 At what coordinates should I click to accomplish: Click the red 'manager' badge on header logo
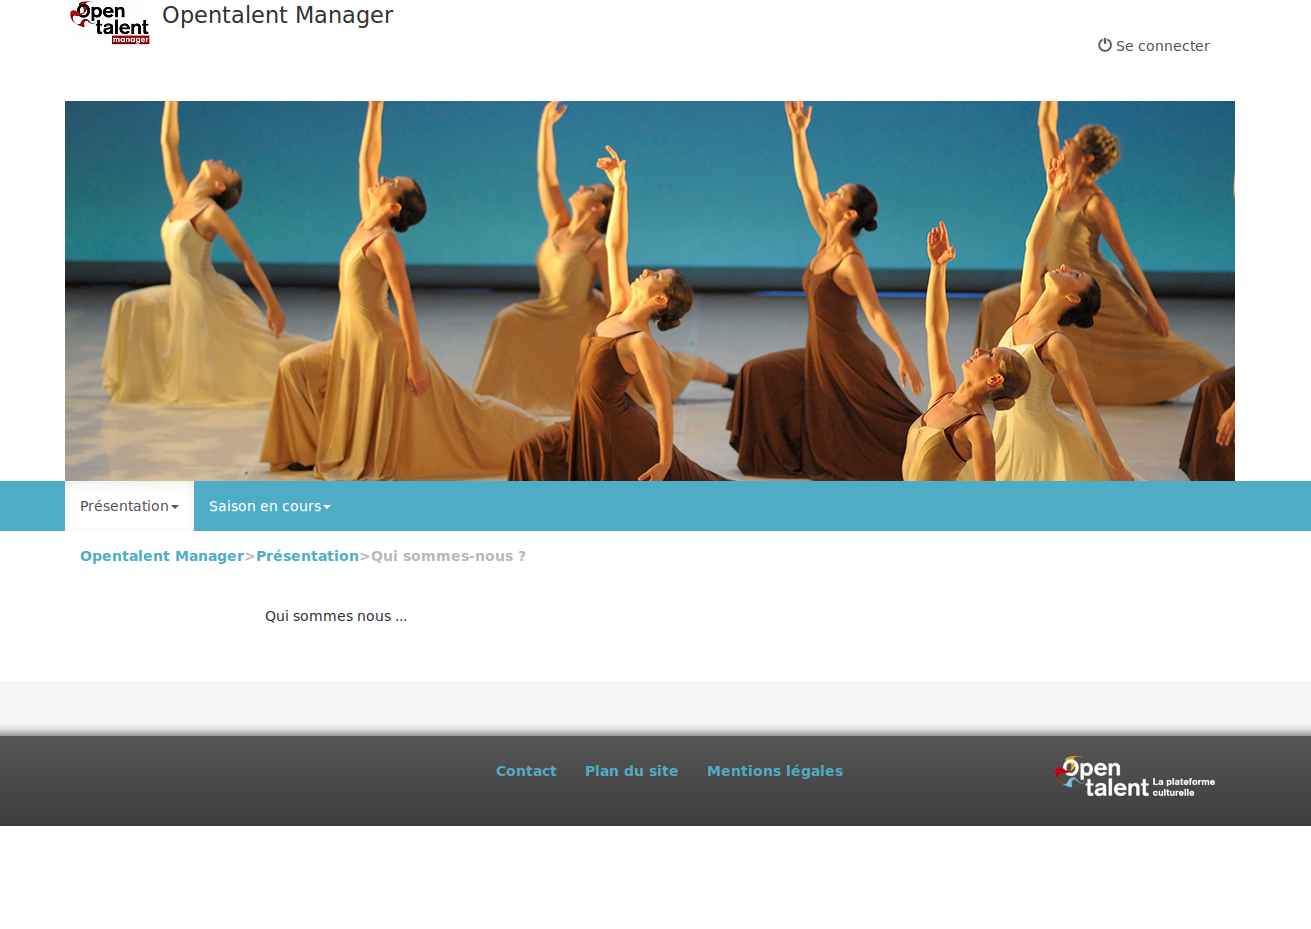click(x=130, y=40)
